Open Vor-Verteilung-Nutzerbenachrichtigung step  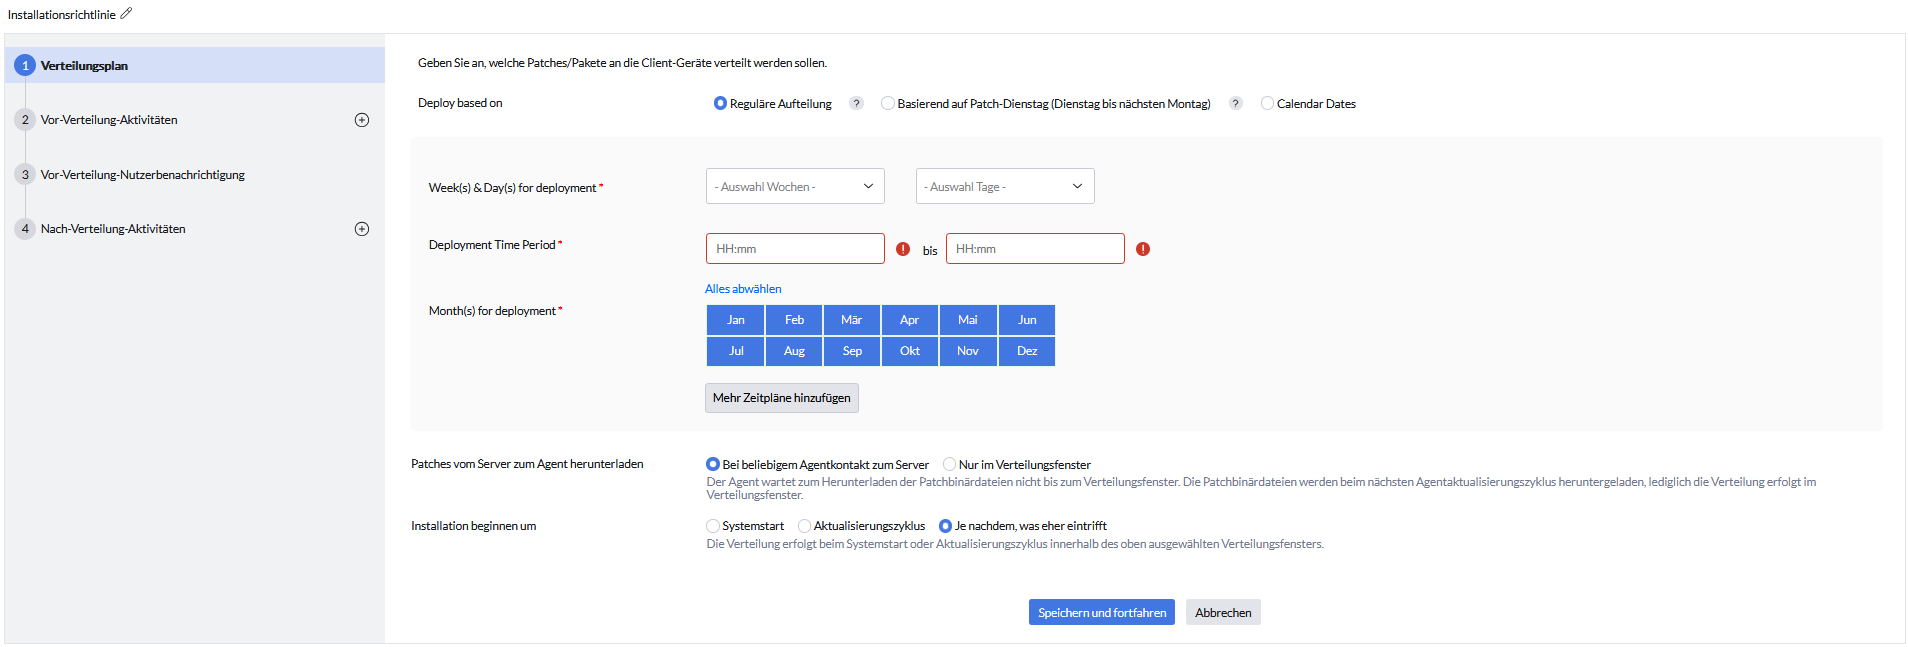(142, 175)
